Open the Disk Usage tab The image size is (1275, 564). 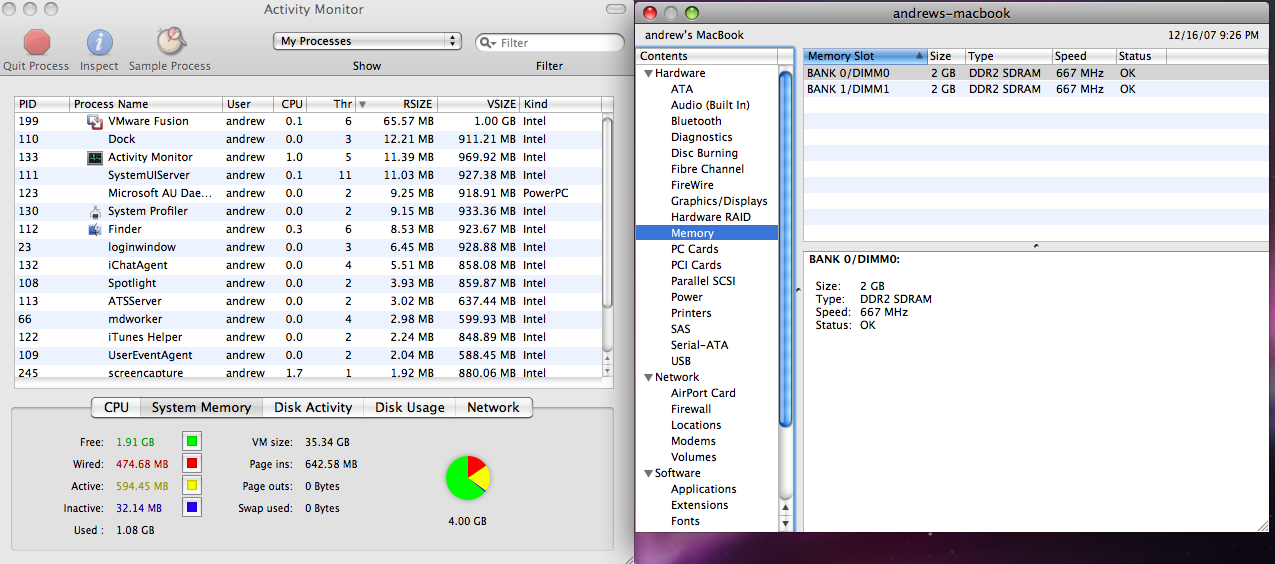coord(409,408)
